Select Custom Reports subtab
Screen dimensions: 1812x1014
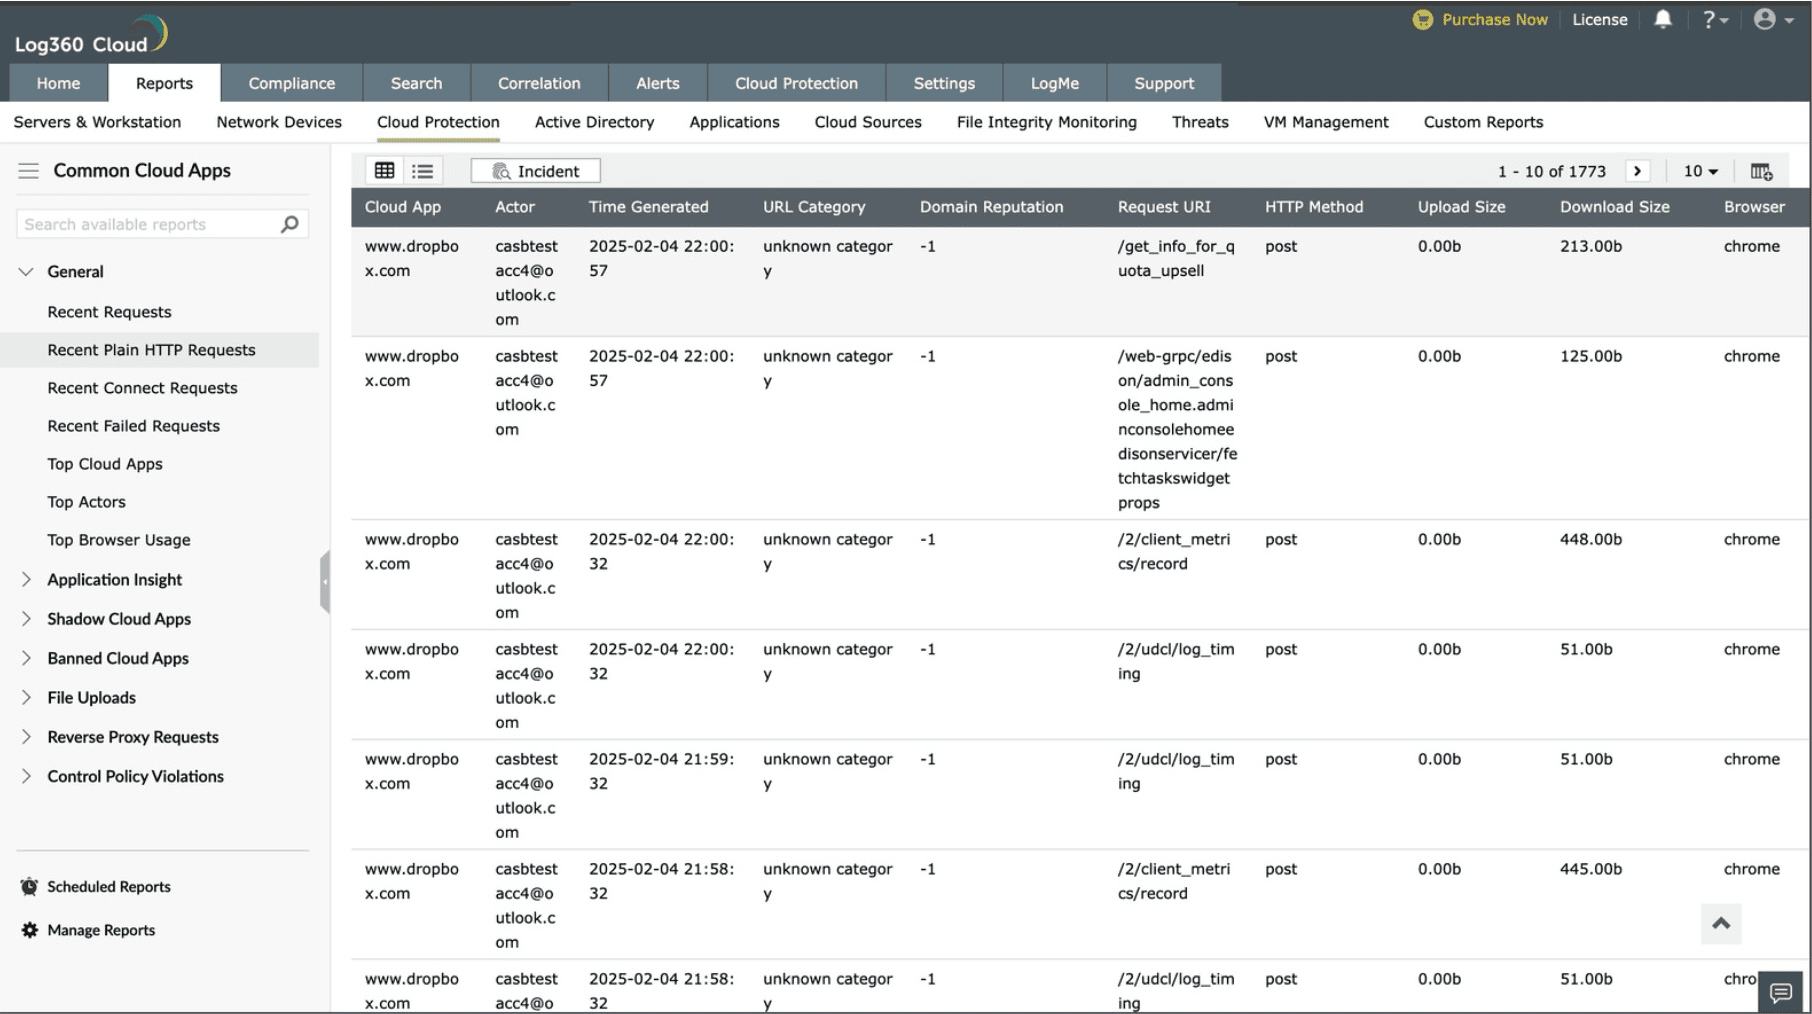pos(1483,122)
